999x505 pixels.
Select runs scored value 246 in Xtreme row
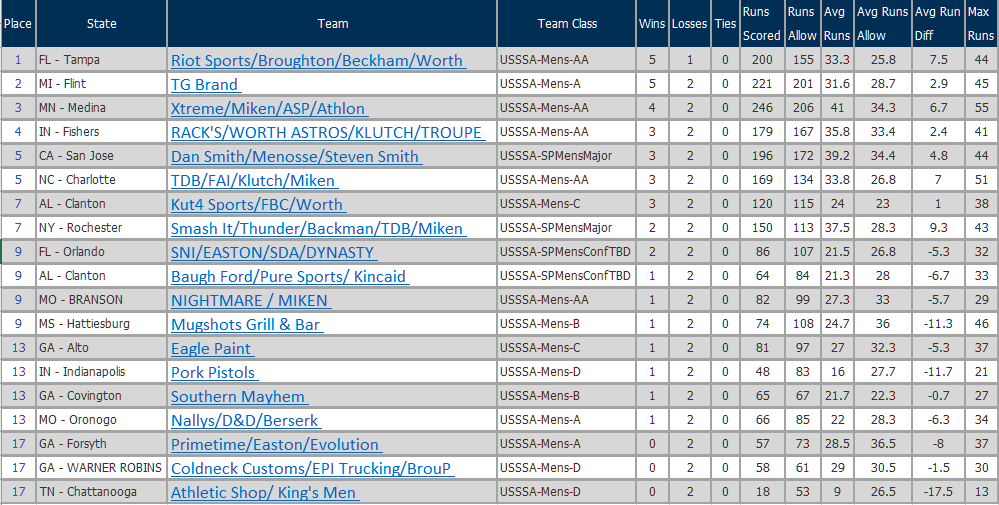click(x=762, y=108)
